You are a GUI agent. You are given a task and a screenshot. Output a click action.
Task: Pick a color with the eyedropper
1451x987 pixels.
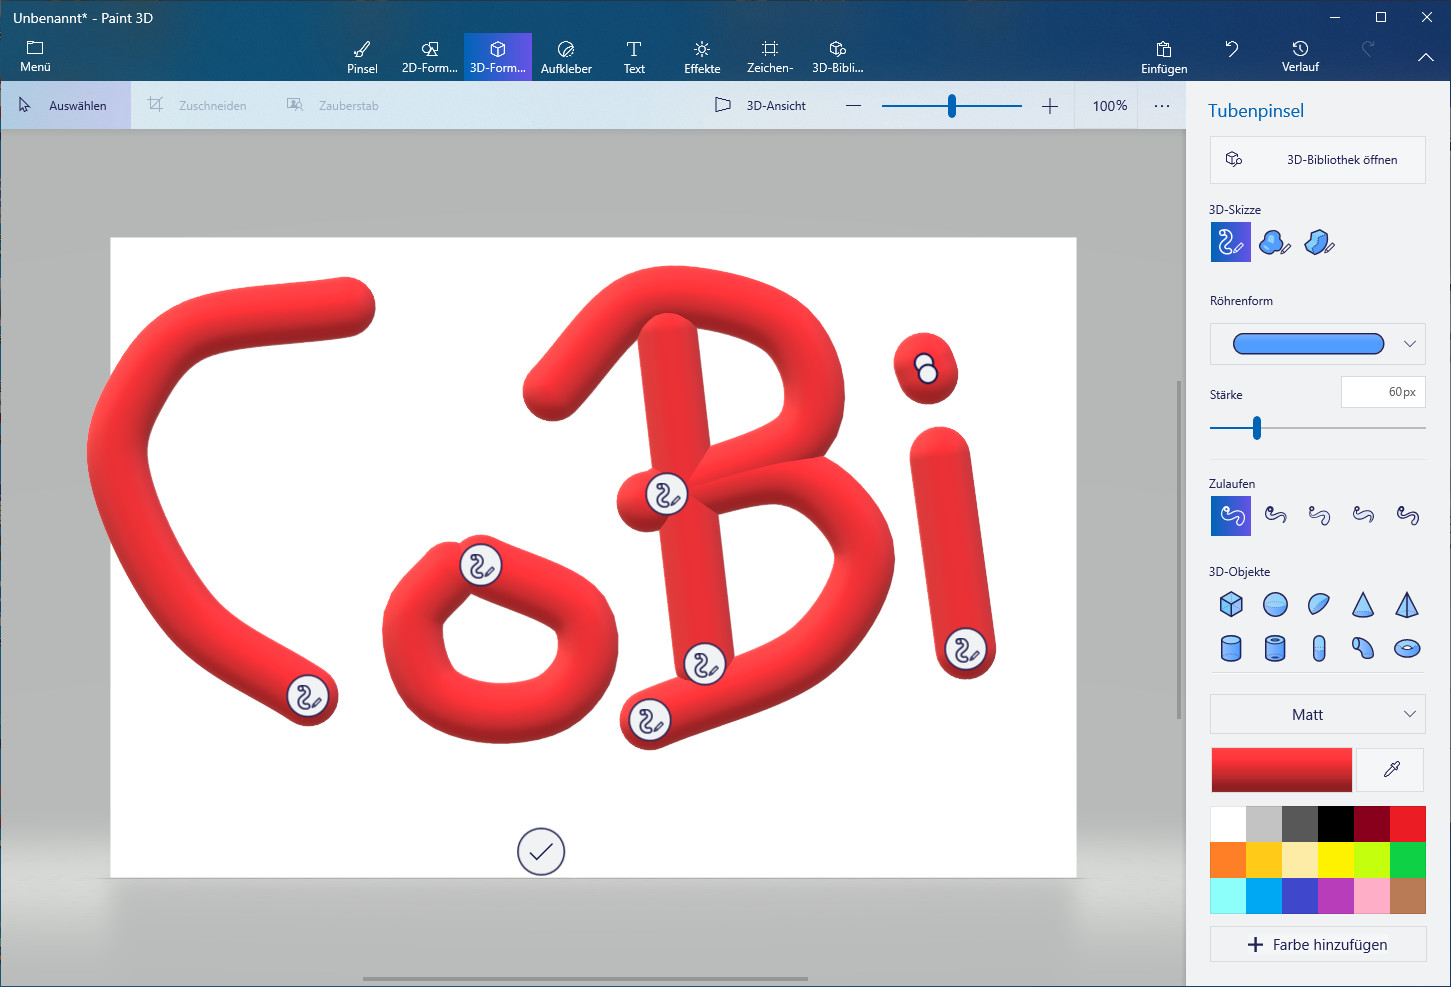click(x=1389, y=769)
